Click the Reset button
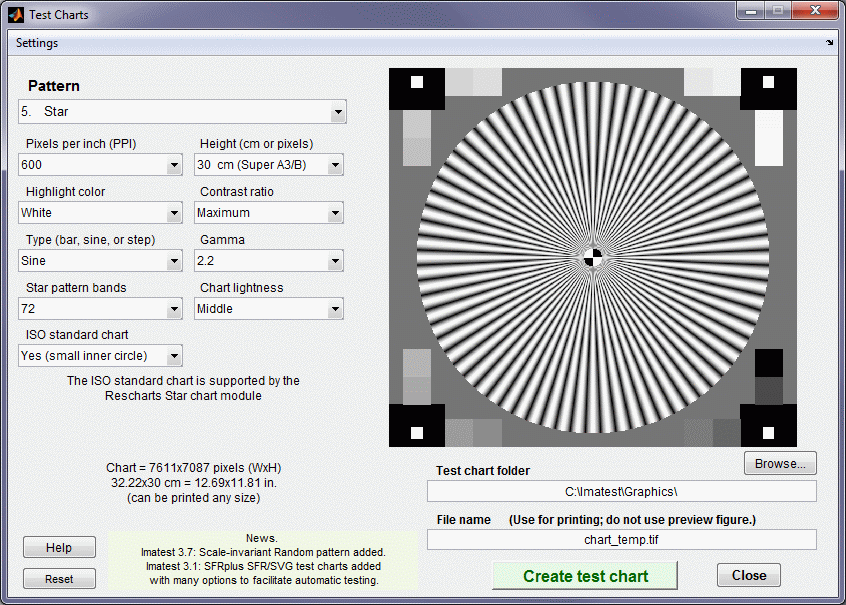This screenshot has height=605, width=846. point(59,579)
